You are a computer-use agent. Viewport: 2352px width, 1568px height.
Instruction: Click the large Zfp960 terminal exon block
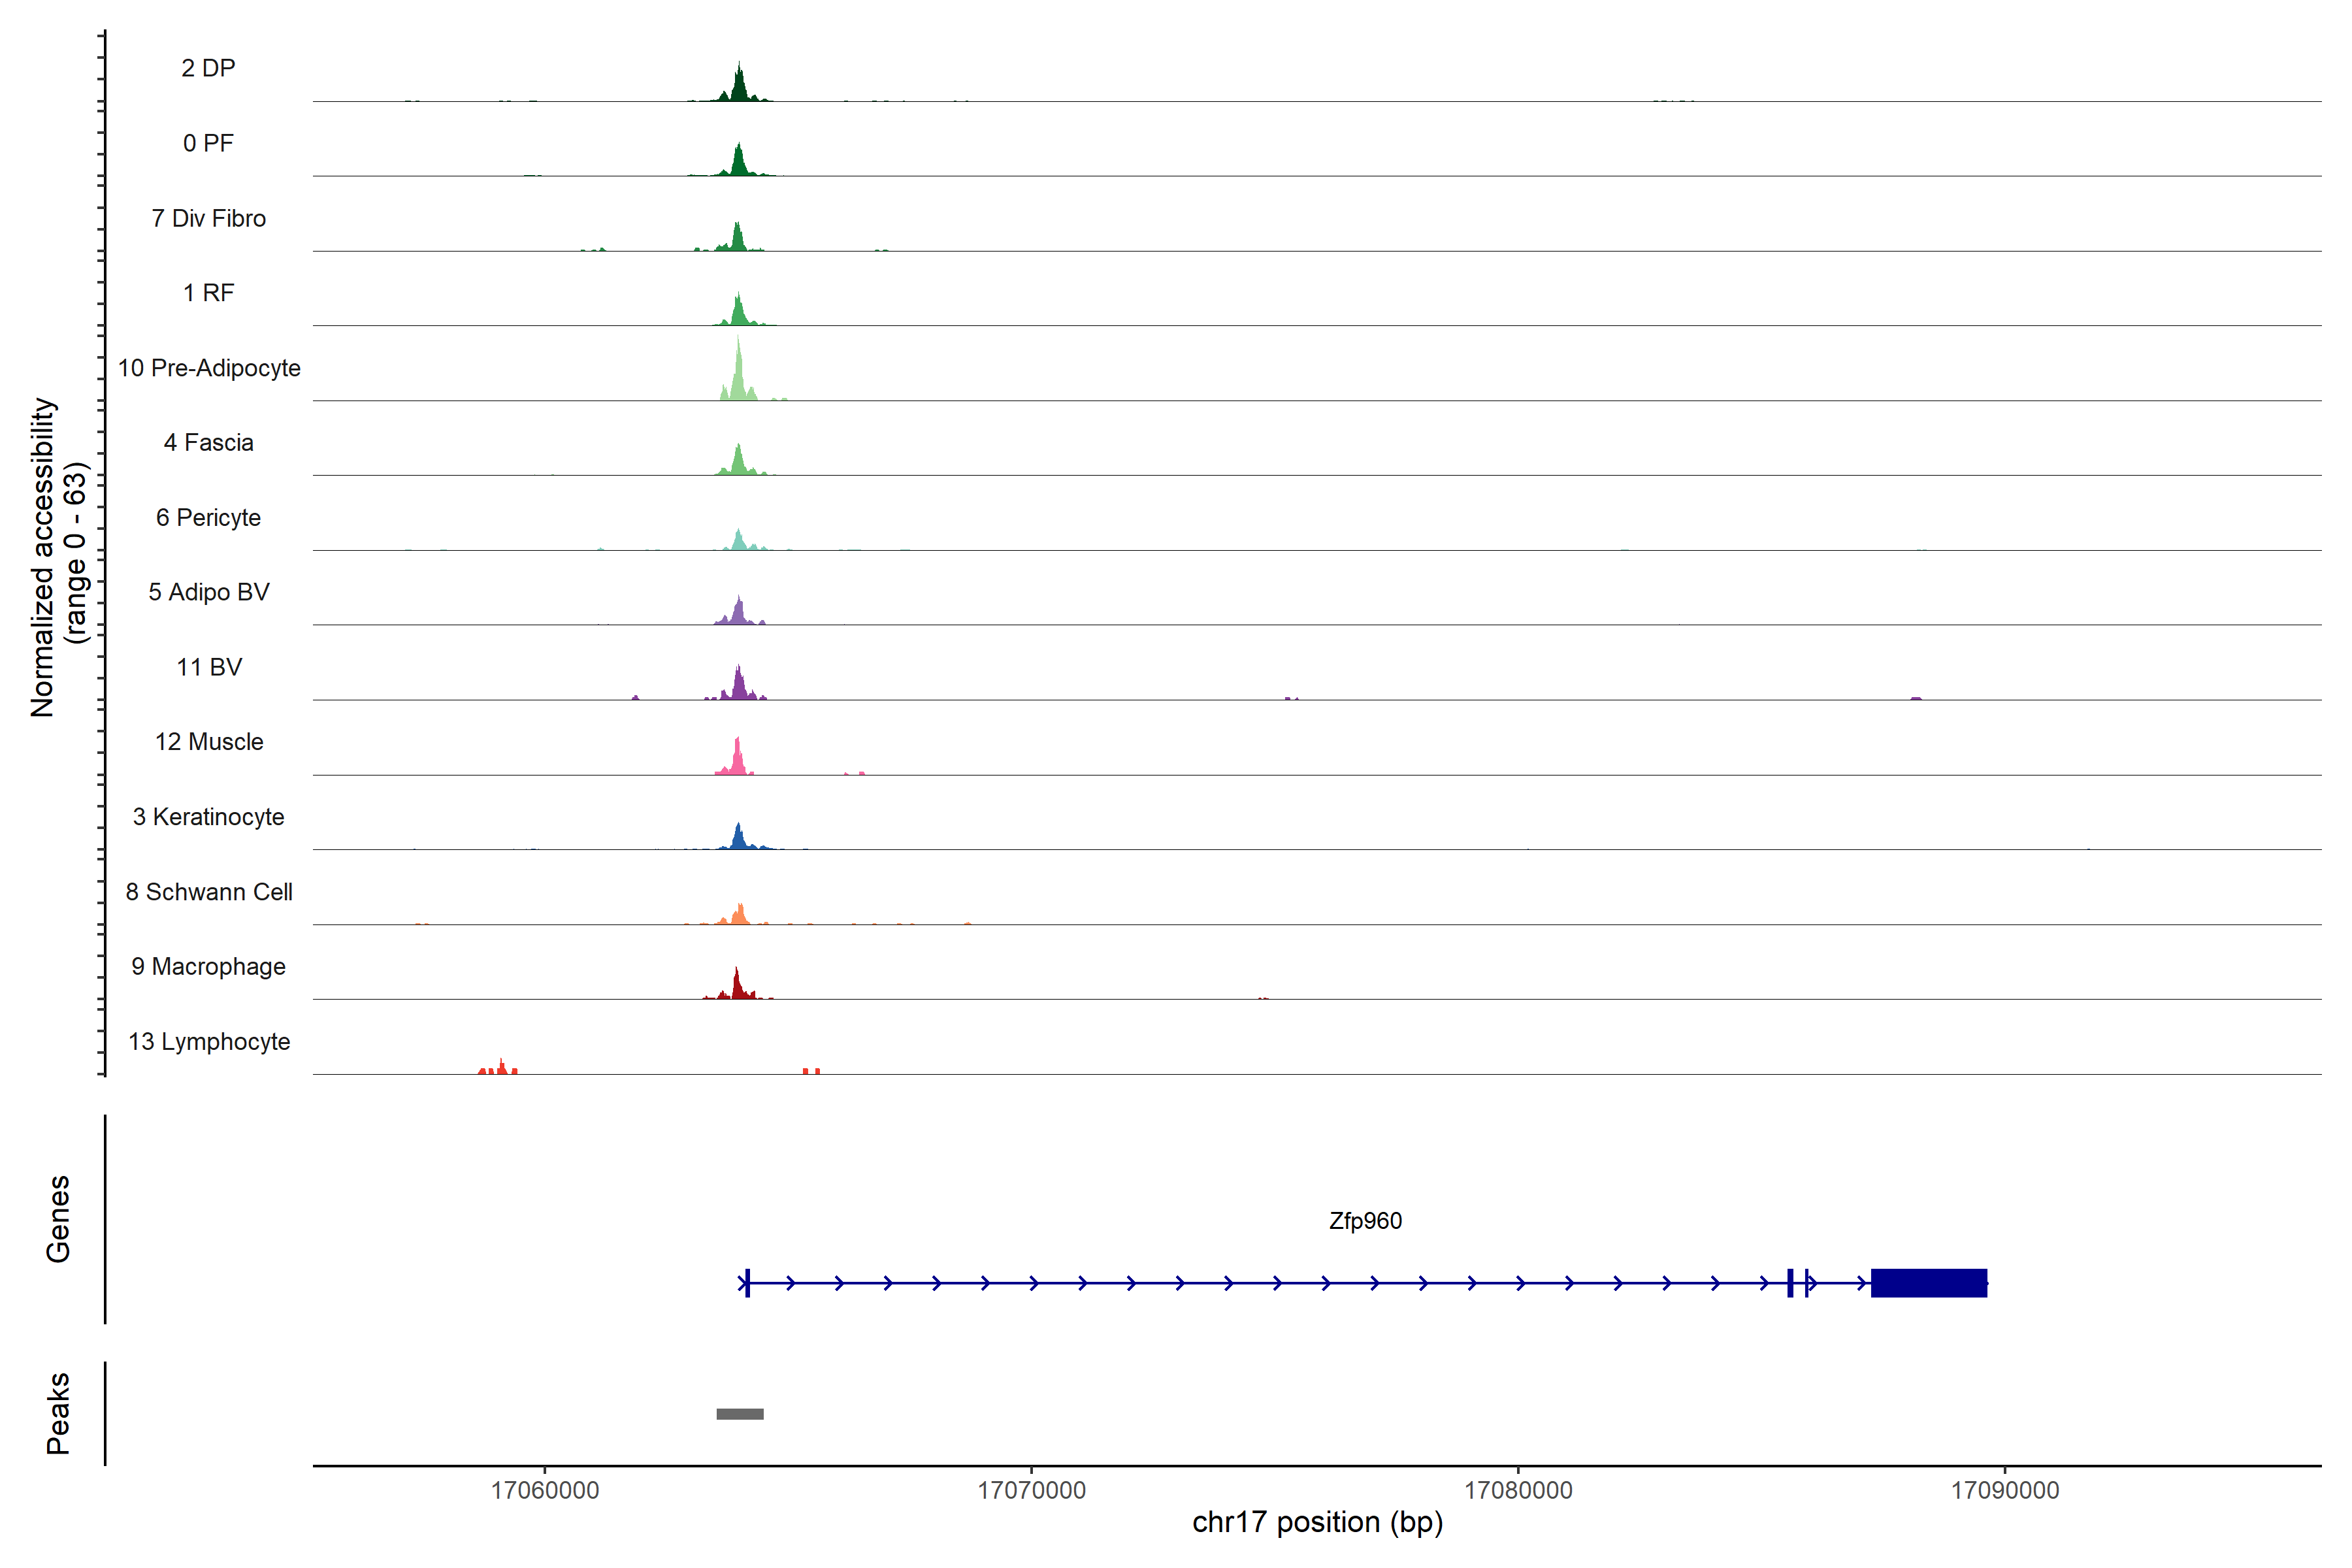pyautogui.click(x=1928, y=1283)
